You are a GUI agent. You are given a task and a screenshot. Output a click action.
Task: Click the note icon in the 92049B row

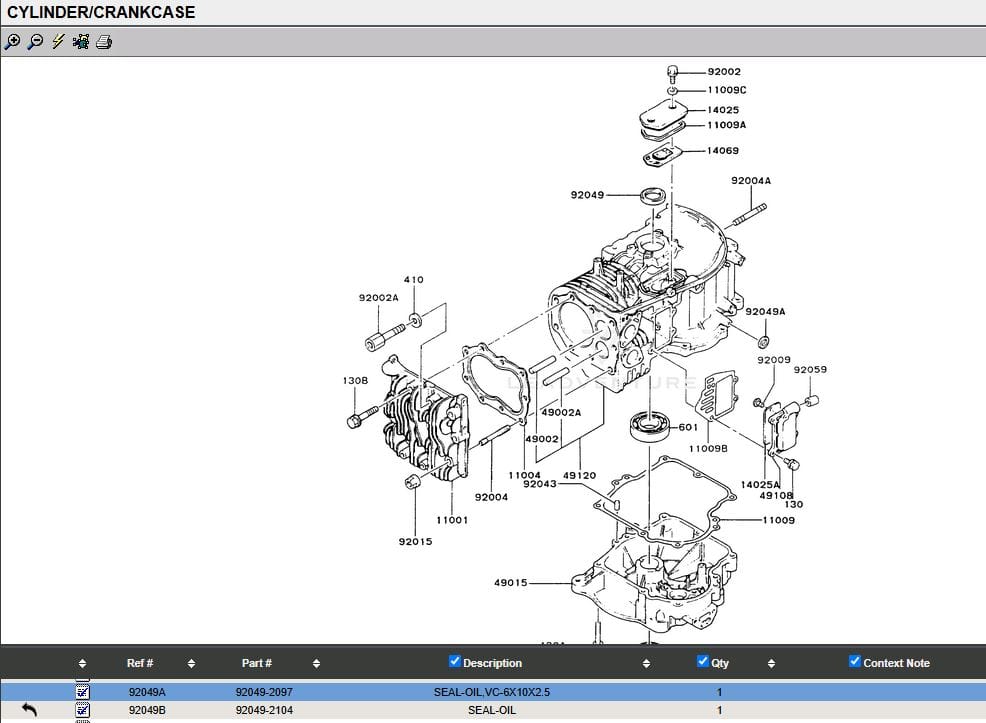pos(83,710)
